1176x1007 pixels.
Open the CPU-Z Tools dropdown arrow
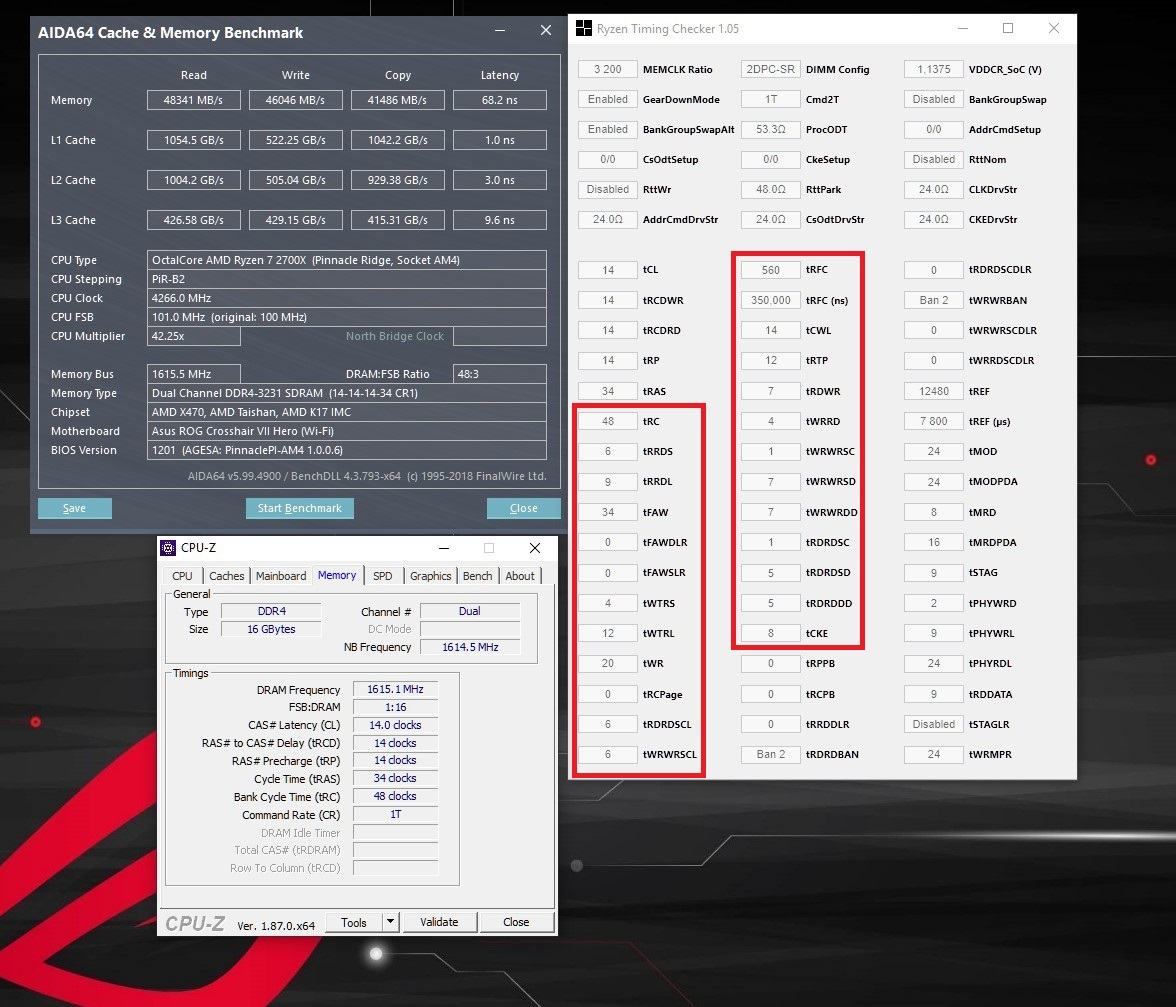pos(390,922)
